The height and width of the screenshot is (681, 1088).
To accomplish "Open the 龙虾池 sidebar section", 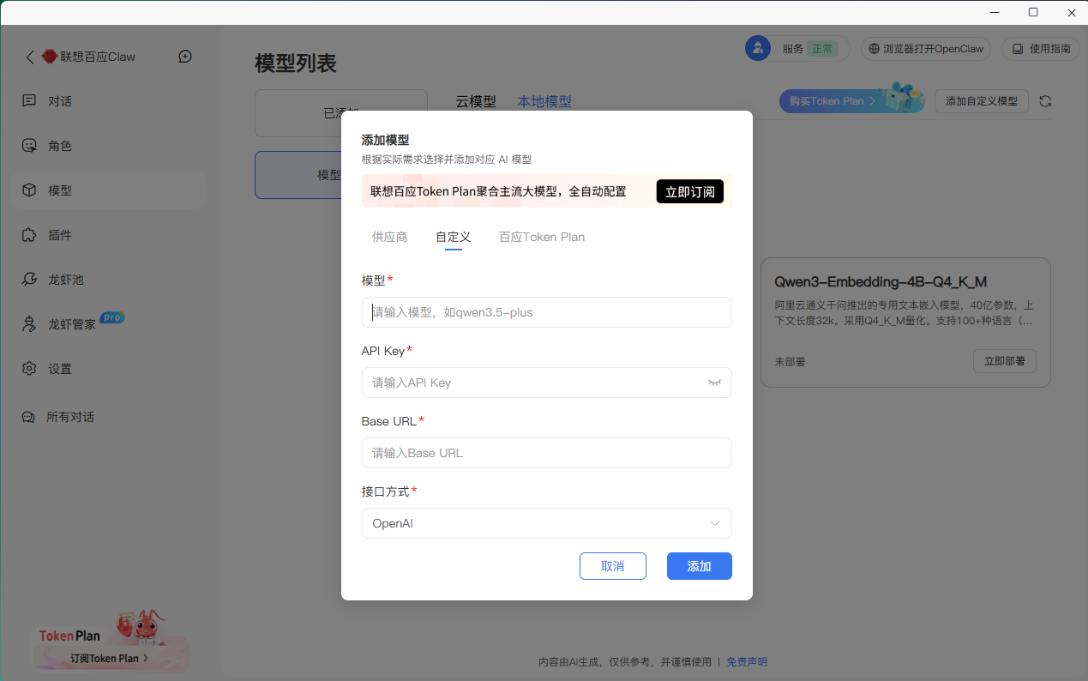I will coord(110,280).
